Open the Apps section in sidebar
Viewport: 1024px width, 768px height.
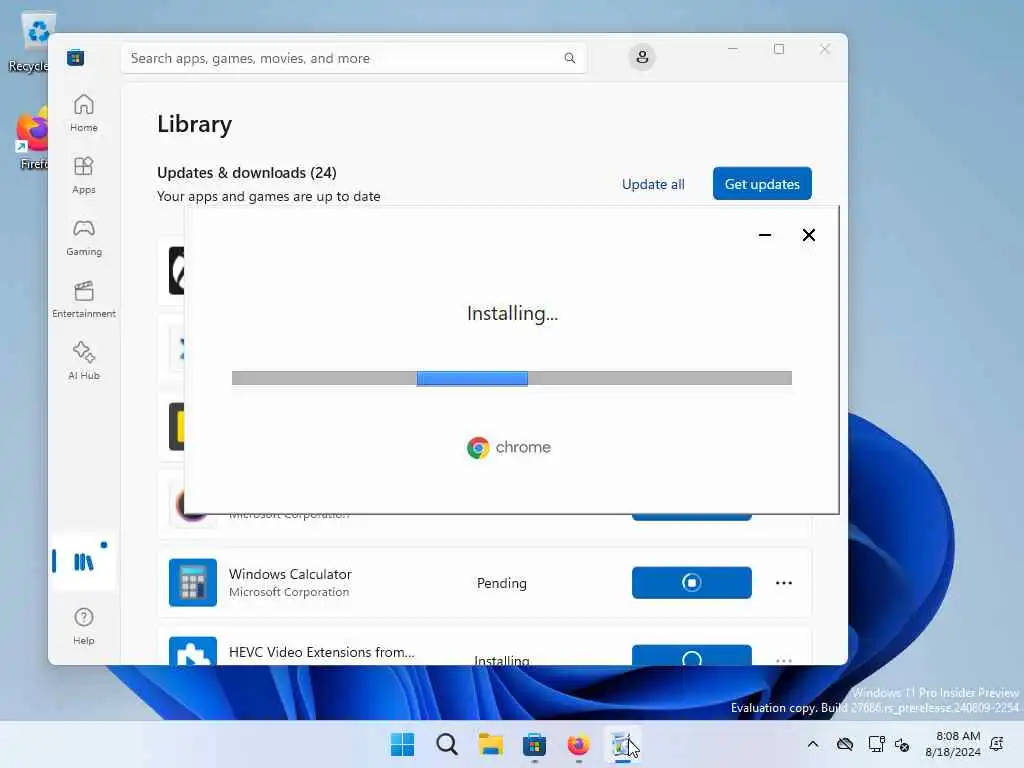tap(84, 175)
